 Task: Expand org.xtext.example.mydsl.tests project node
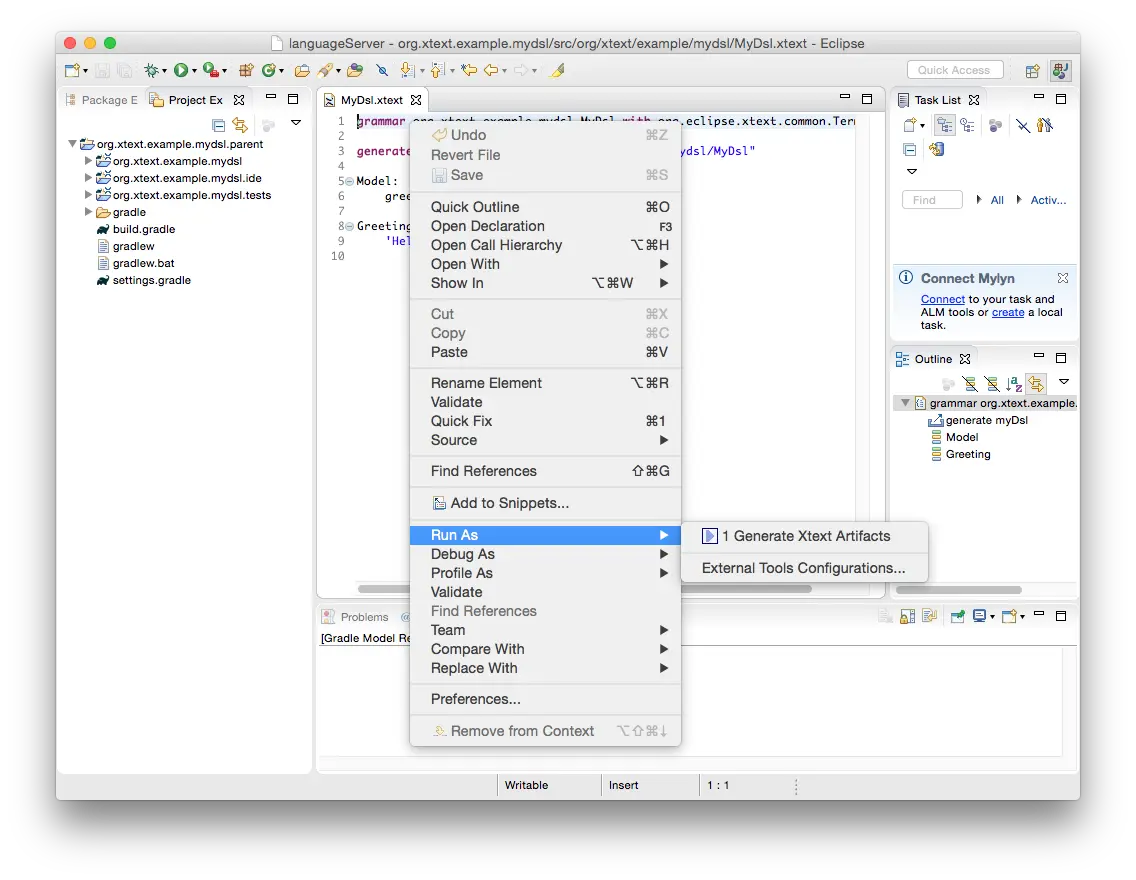pyautogui.click(x=88, y=195)
